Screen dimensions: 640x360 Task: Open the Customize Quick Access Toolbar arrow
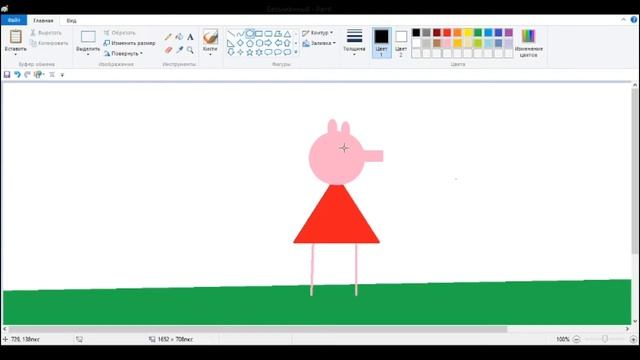click(62, 75)
